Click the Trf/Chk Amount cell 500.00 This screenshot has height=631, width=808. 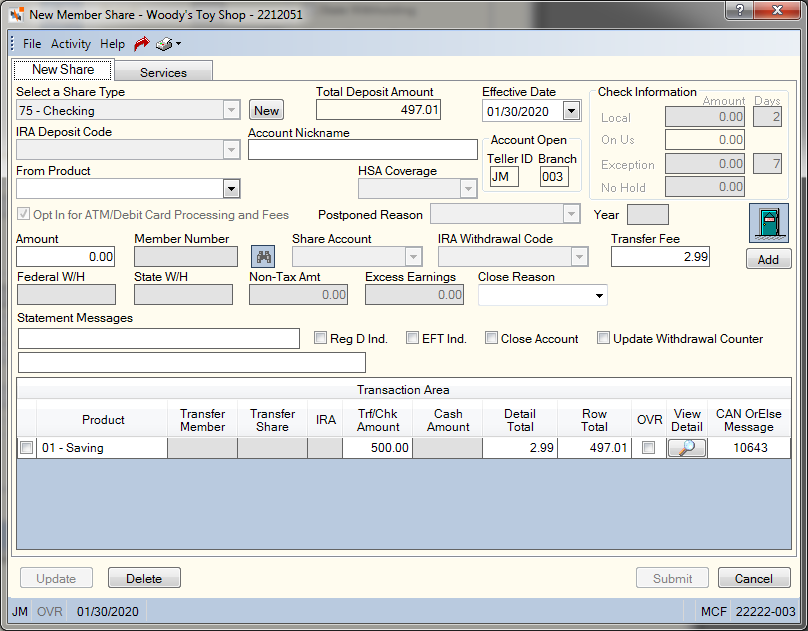coord(377,448)
